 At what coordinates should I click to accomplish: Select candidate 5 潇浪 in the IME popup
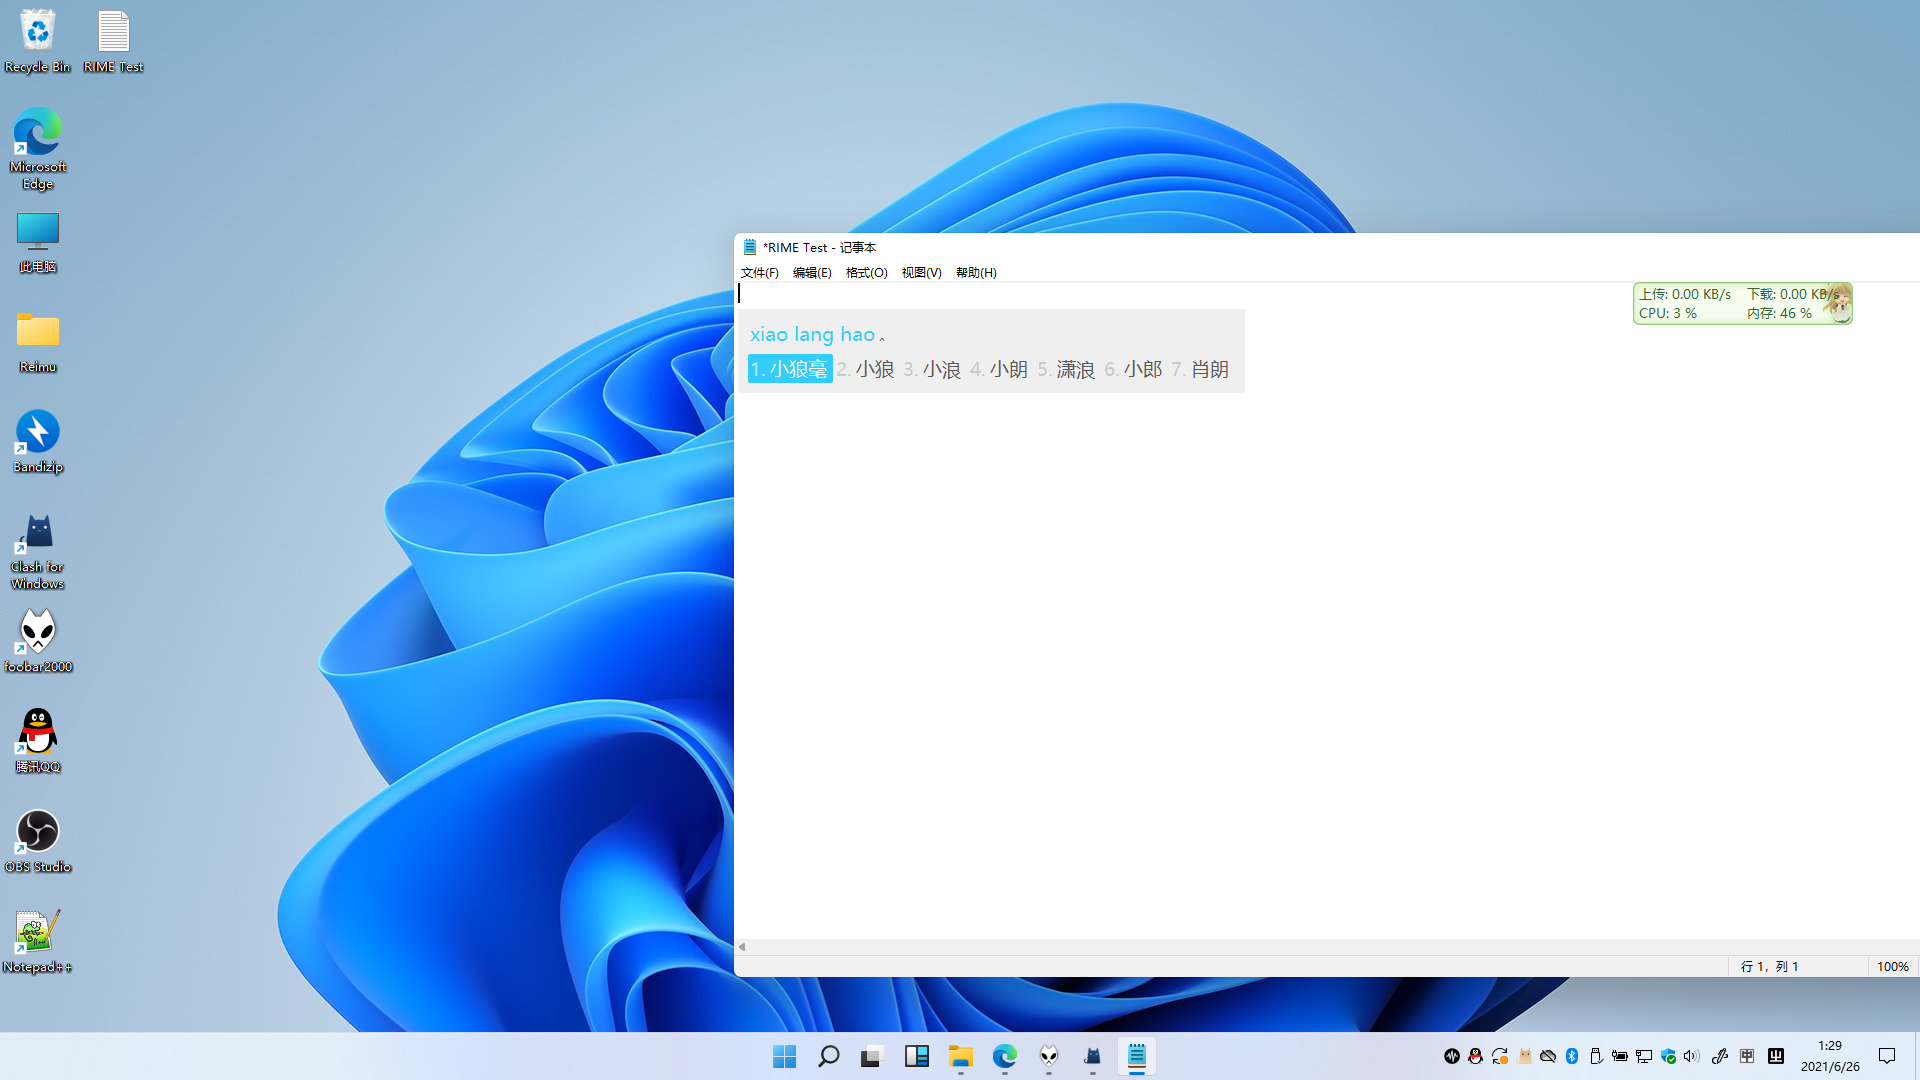(1068, 368)
